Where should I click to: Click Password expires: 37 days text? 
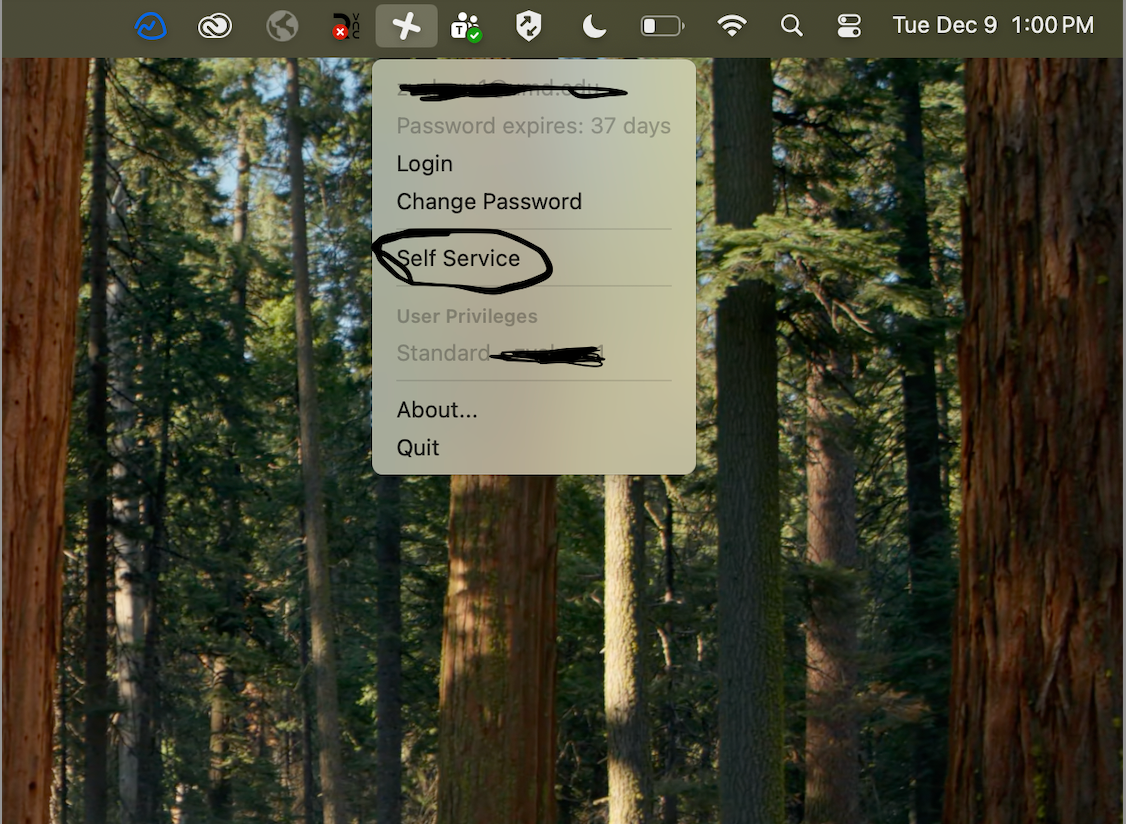tap(533, 126)
